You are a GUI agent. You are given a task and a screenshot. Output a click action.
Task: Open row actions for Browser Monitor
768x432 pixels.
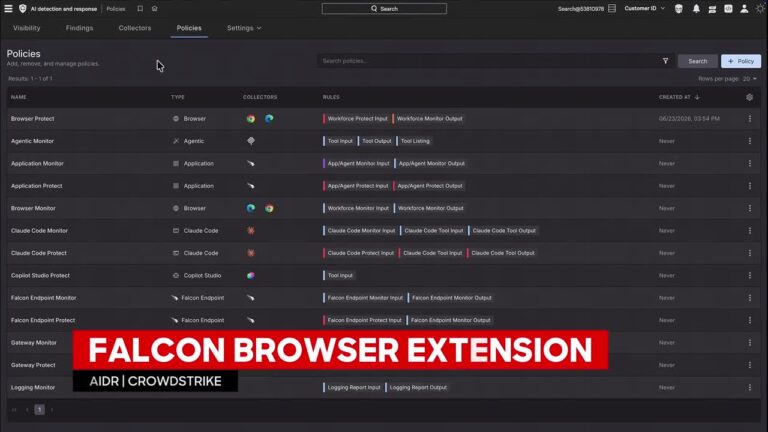point(749,208)
